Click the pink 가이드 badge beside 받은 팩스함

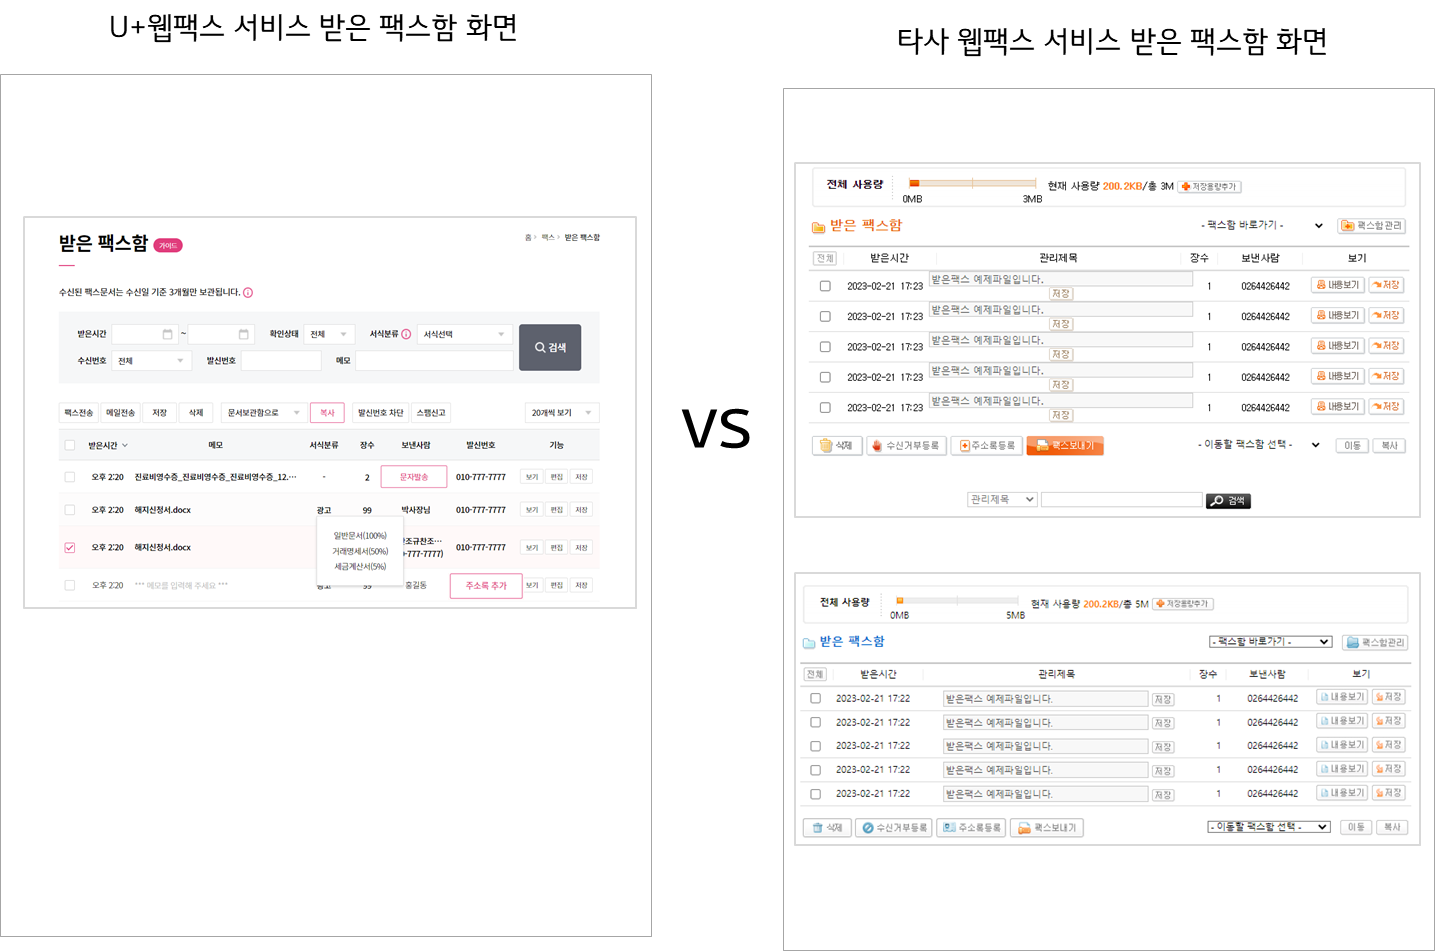tap(168, 245)
